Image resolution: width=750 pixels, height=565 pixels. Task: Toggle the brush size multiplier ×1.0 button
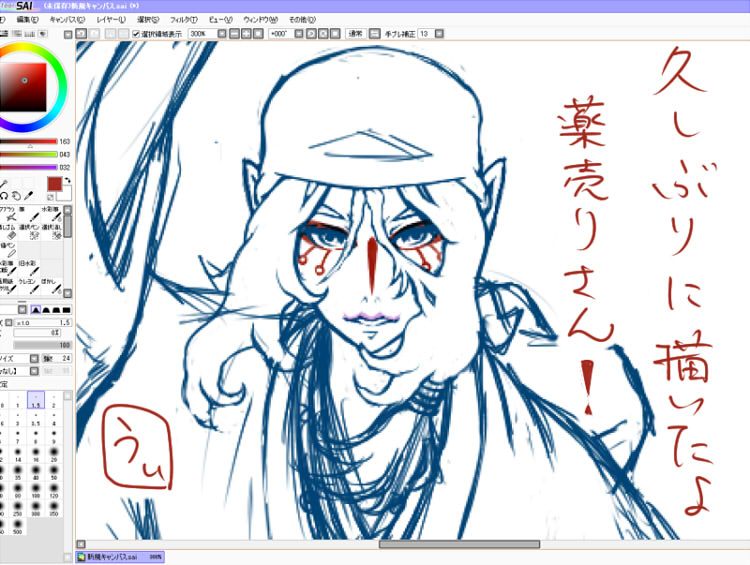(9, 323)
